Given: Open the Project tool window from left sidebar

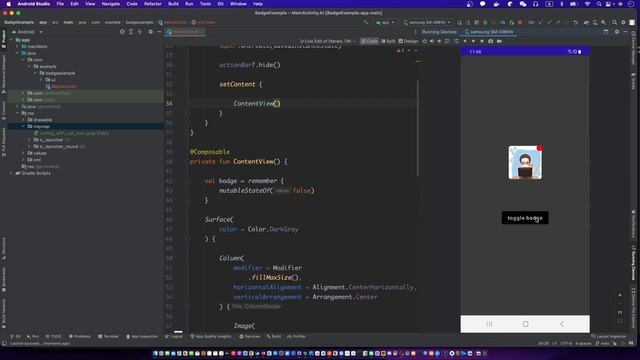Looking at the screenshot, I should click(4, 40).
